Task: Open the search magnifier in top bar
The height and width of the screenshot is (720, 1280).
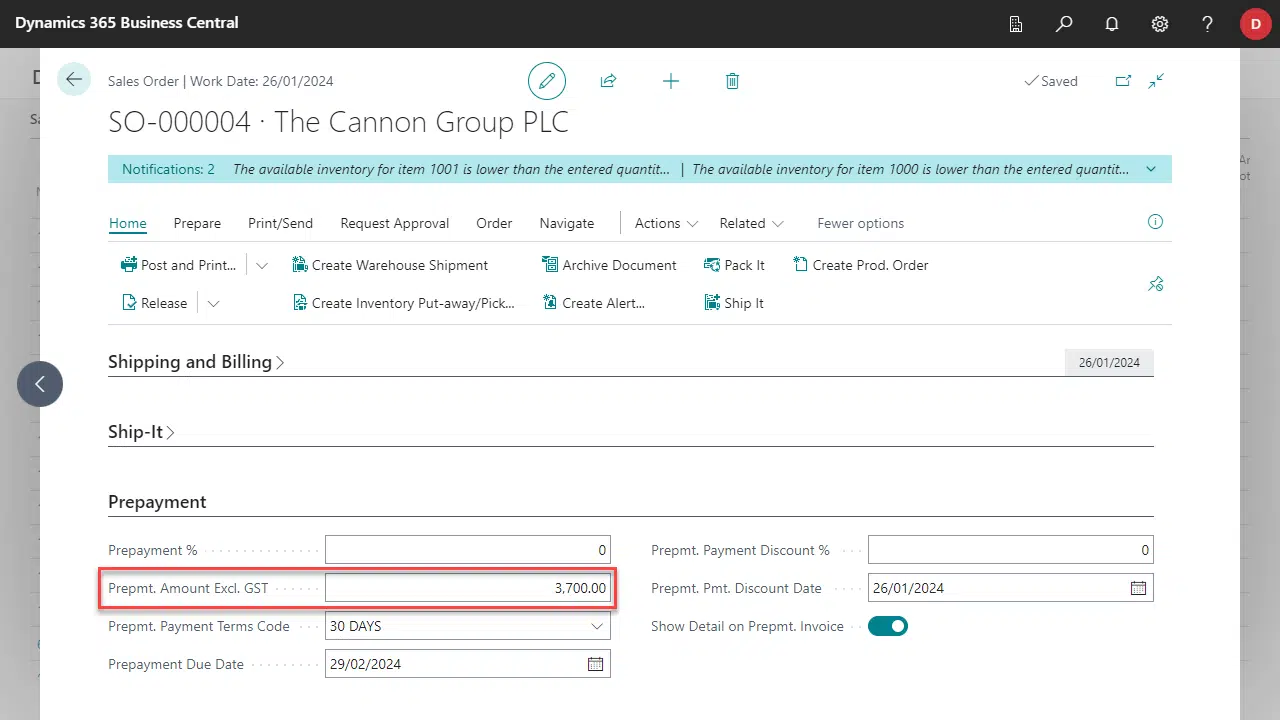Action: pos(1064,24)
